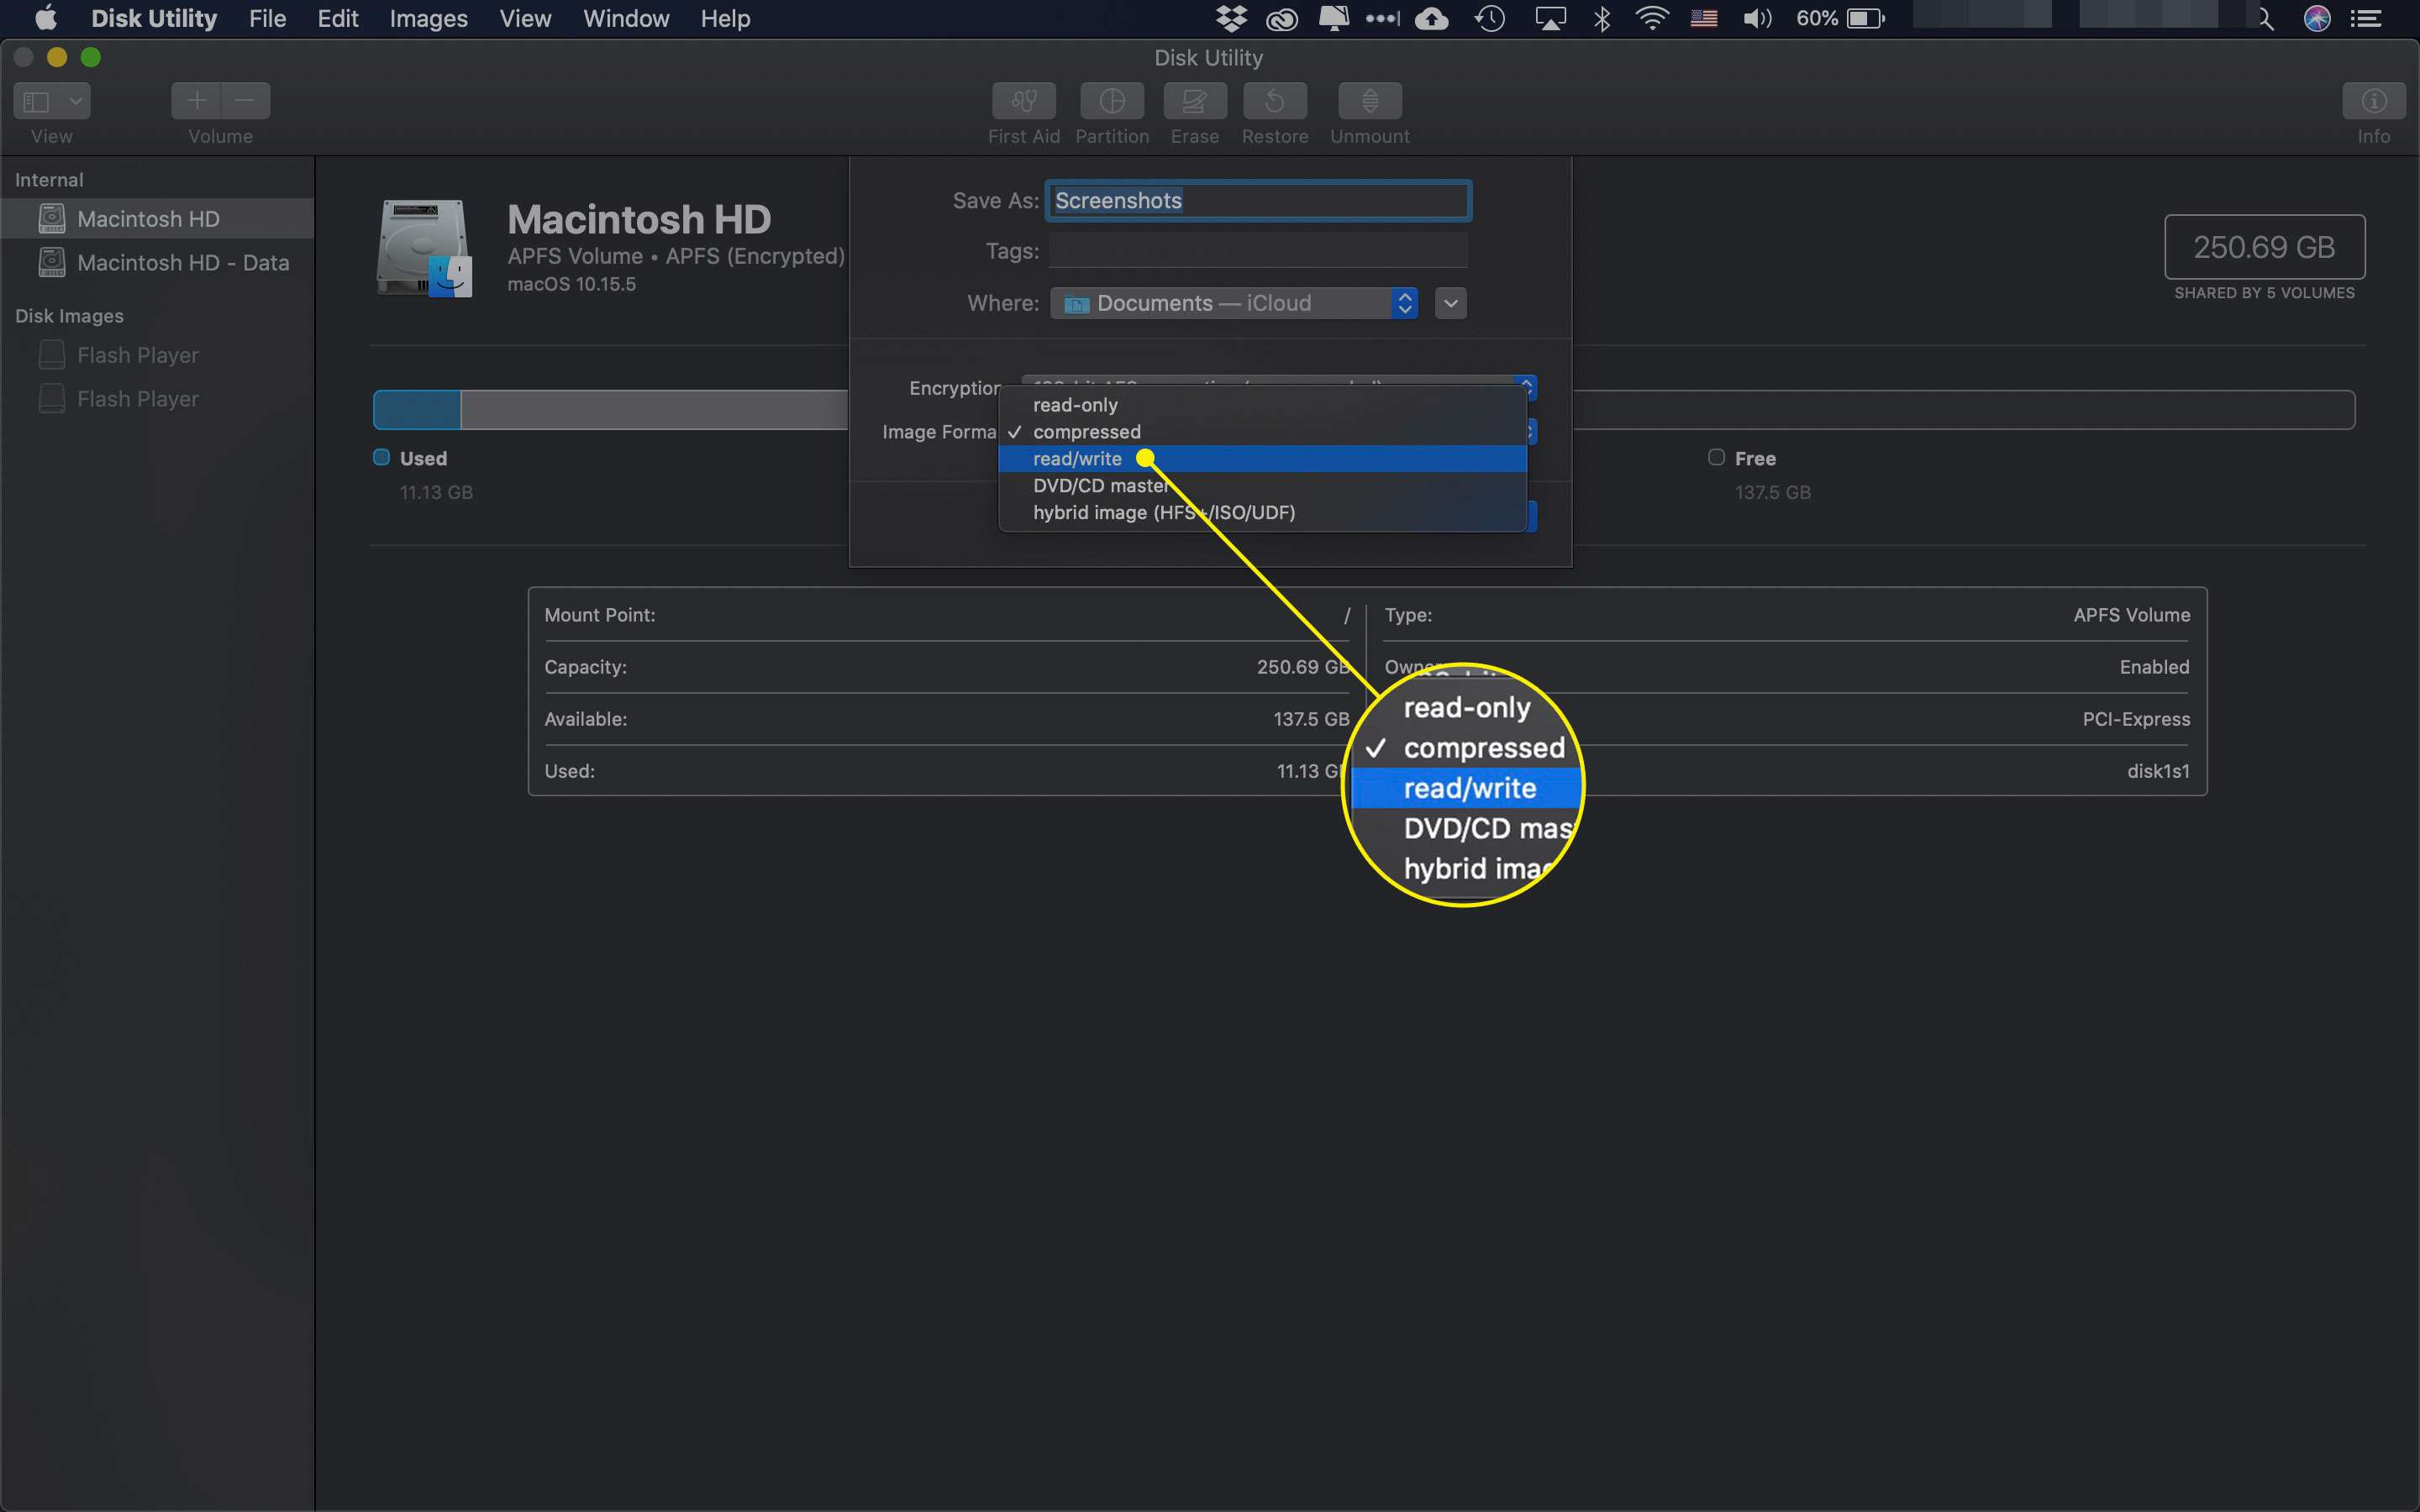
Task: Open the Wi-Fi menu
Action: [x=1652, y=18]
